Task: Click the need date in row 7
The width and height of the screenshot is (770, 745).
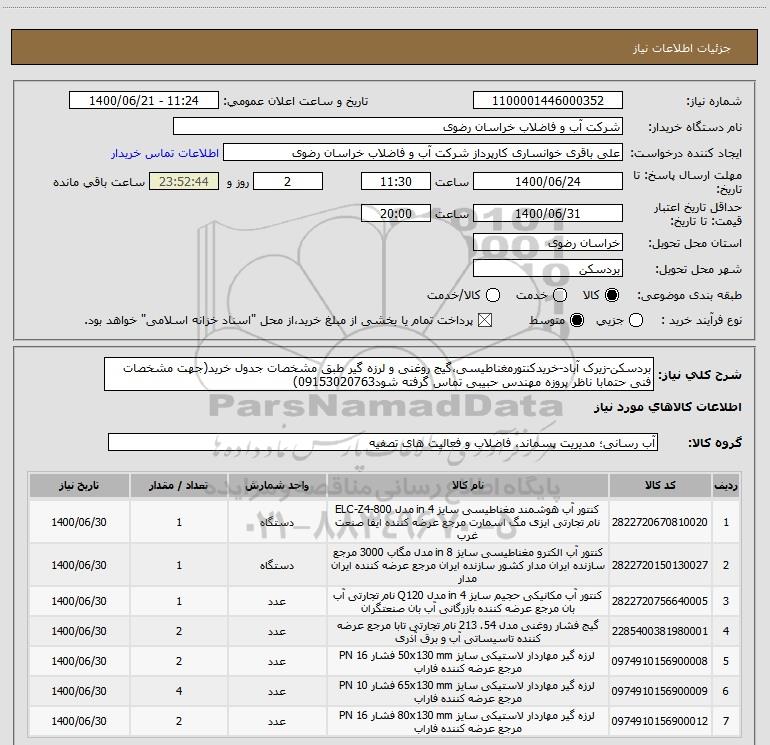Action: tap(79, 721)
